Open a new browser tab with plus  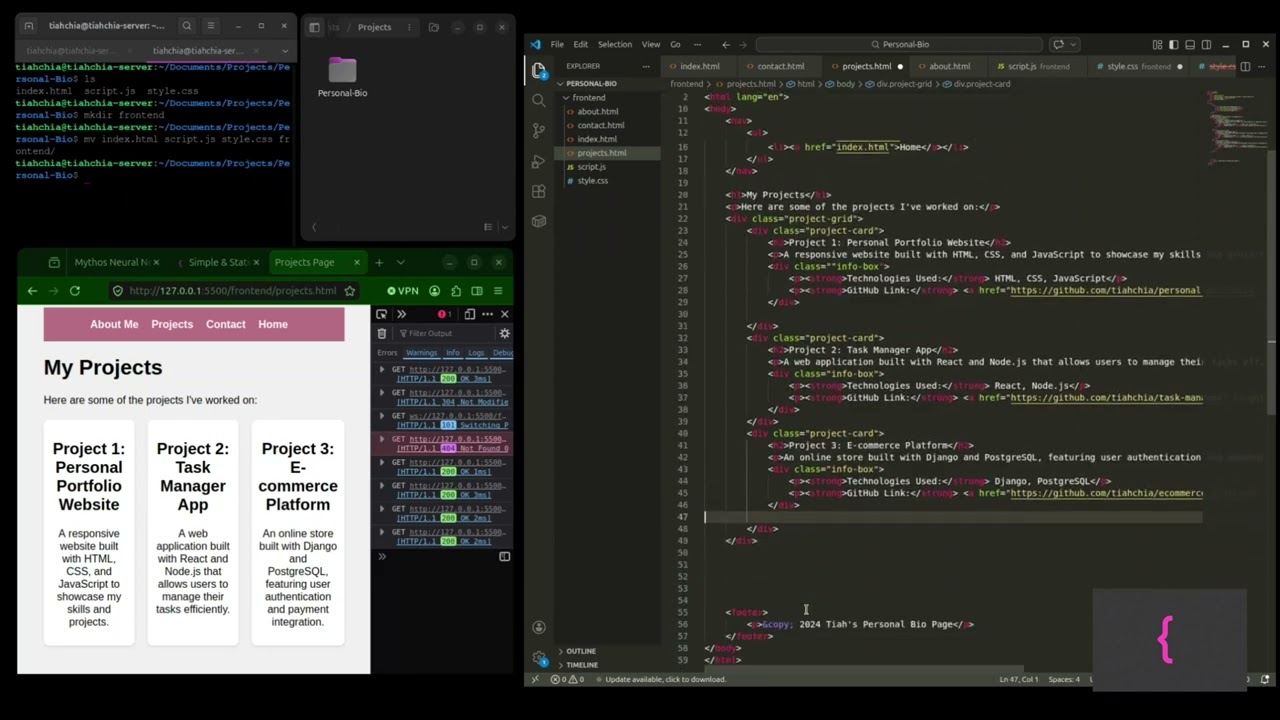pos(379,262)
